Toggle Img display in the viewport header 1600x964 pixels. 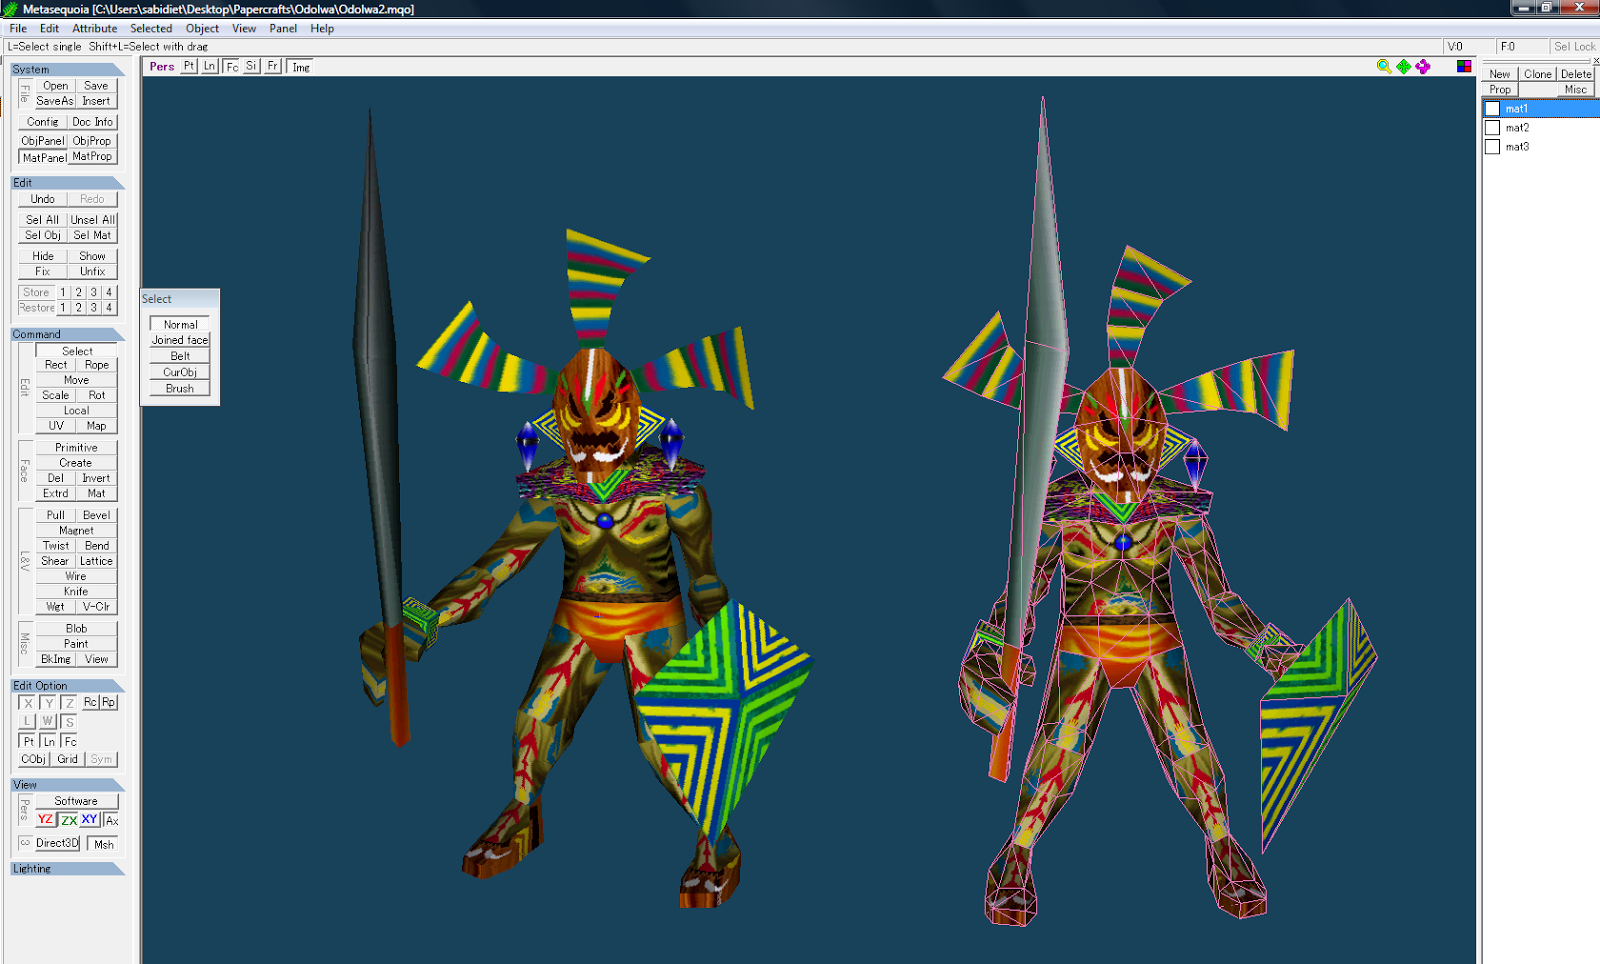(x=300, y=67)
